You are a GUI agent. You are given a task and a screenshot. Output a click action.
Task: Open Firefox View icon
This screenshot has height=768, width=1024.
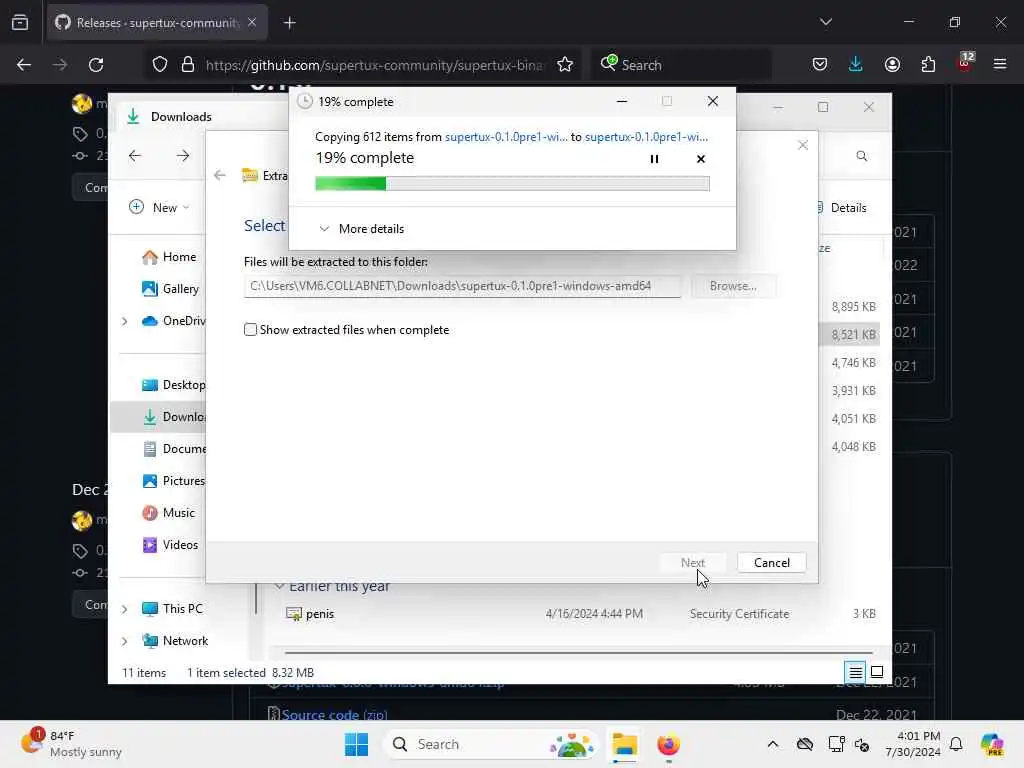(20, 23)
